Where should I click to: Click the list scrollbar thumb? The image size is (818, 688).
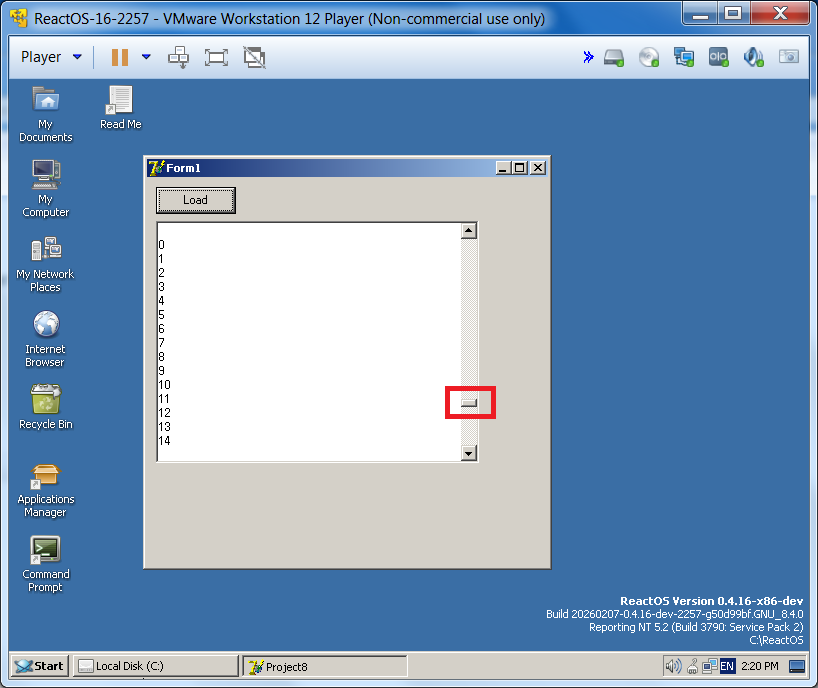point(469,402)
